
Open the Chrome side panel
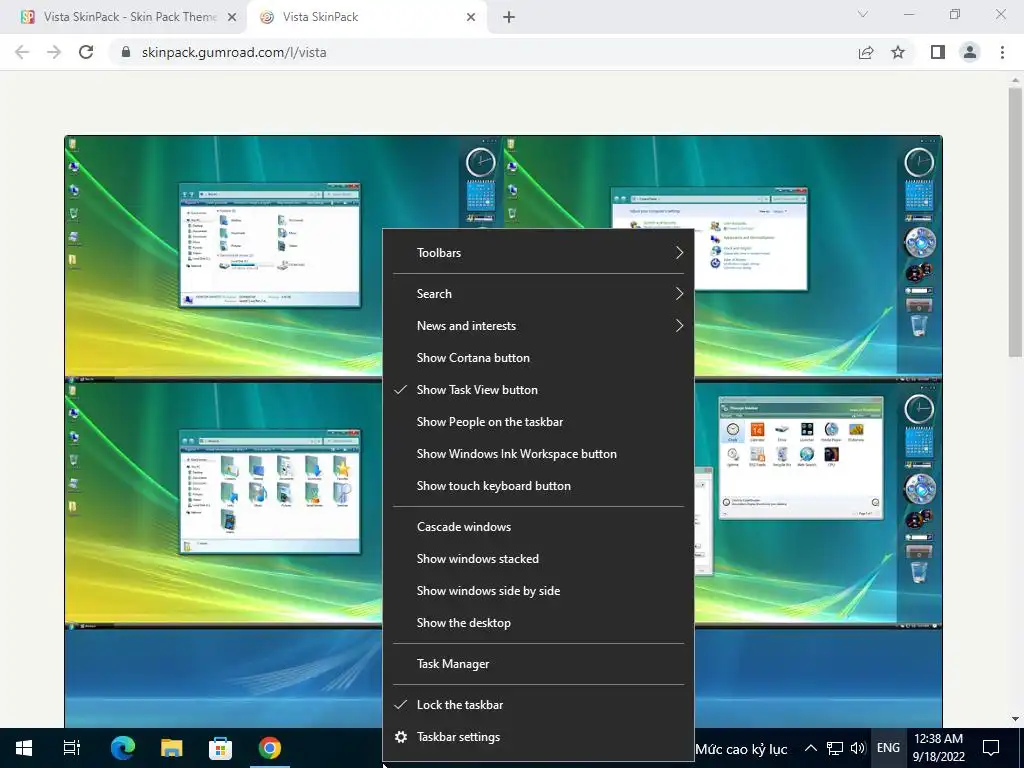(938, 52)
